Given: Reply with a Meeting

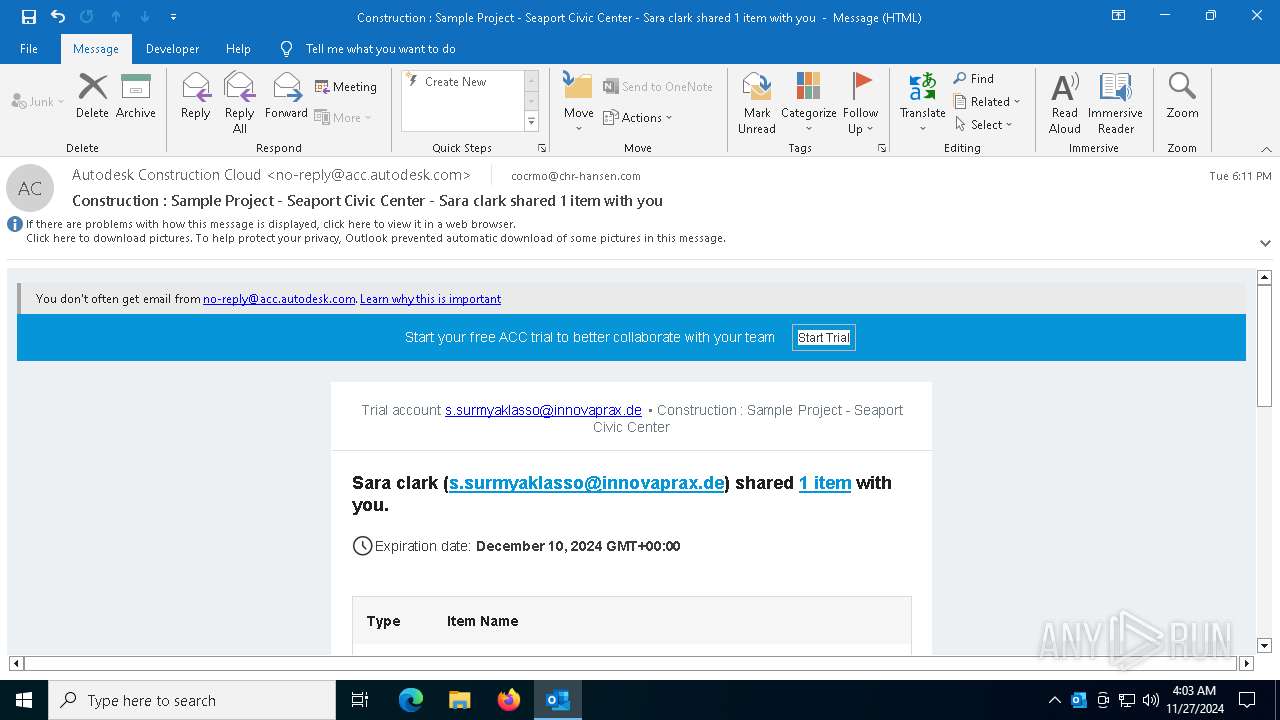Looking at the screenshot, I should click(346, 87).
